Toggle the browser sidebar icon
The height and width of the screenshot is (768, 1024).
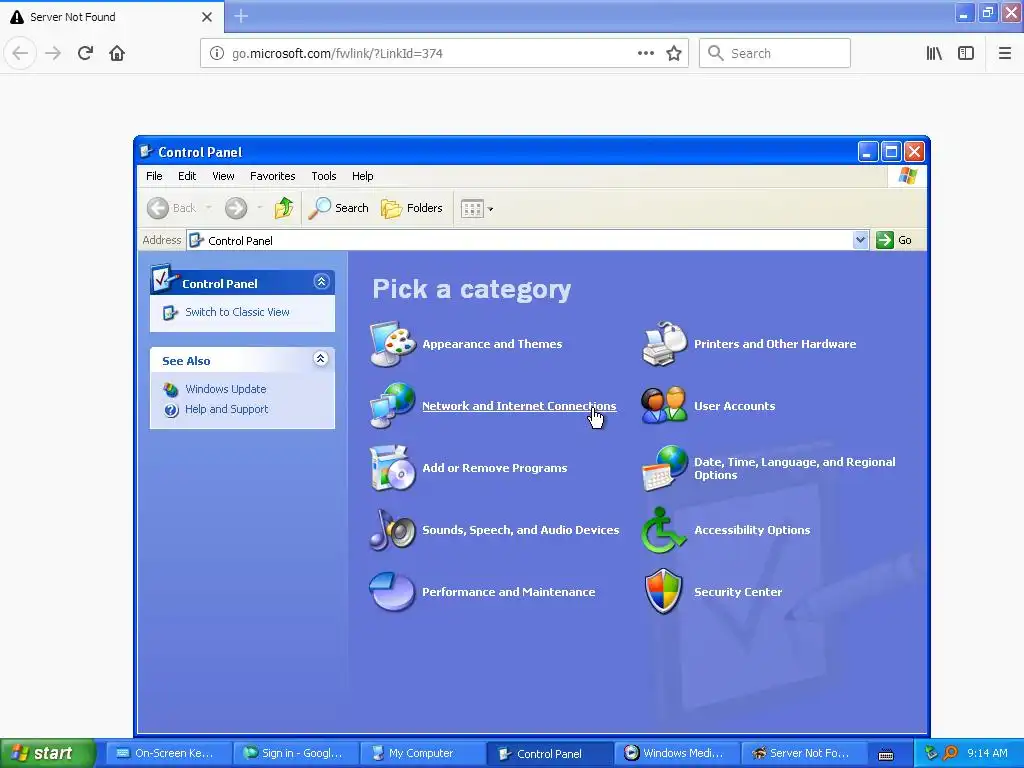pyautogui.click(x=966, y=54)
